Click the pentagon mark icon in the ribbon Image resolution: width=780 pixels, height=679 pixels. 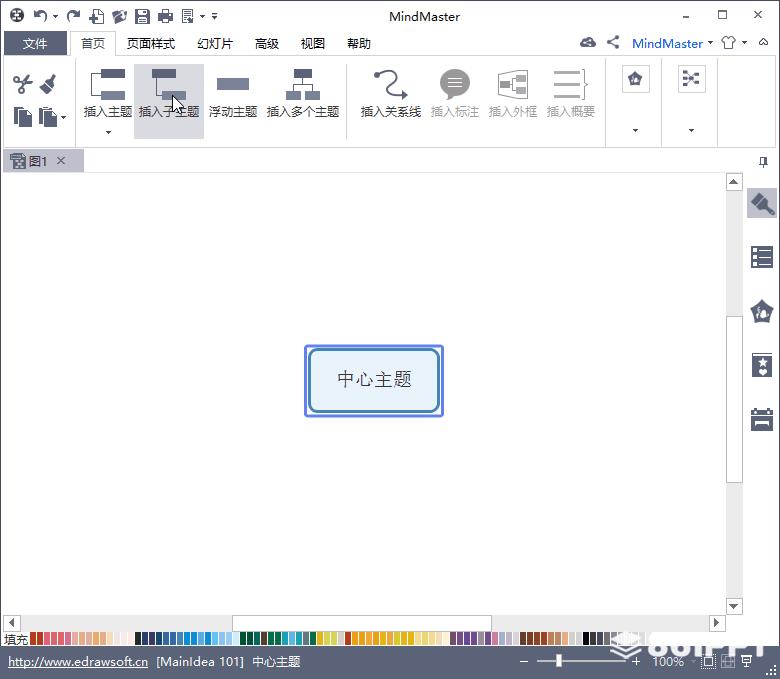coord(635,79)
